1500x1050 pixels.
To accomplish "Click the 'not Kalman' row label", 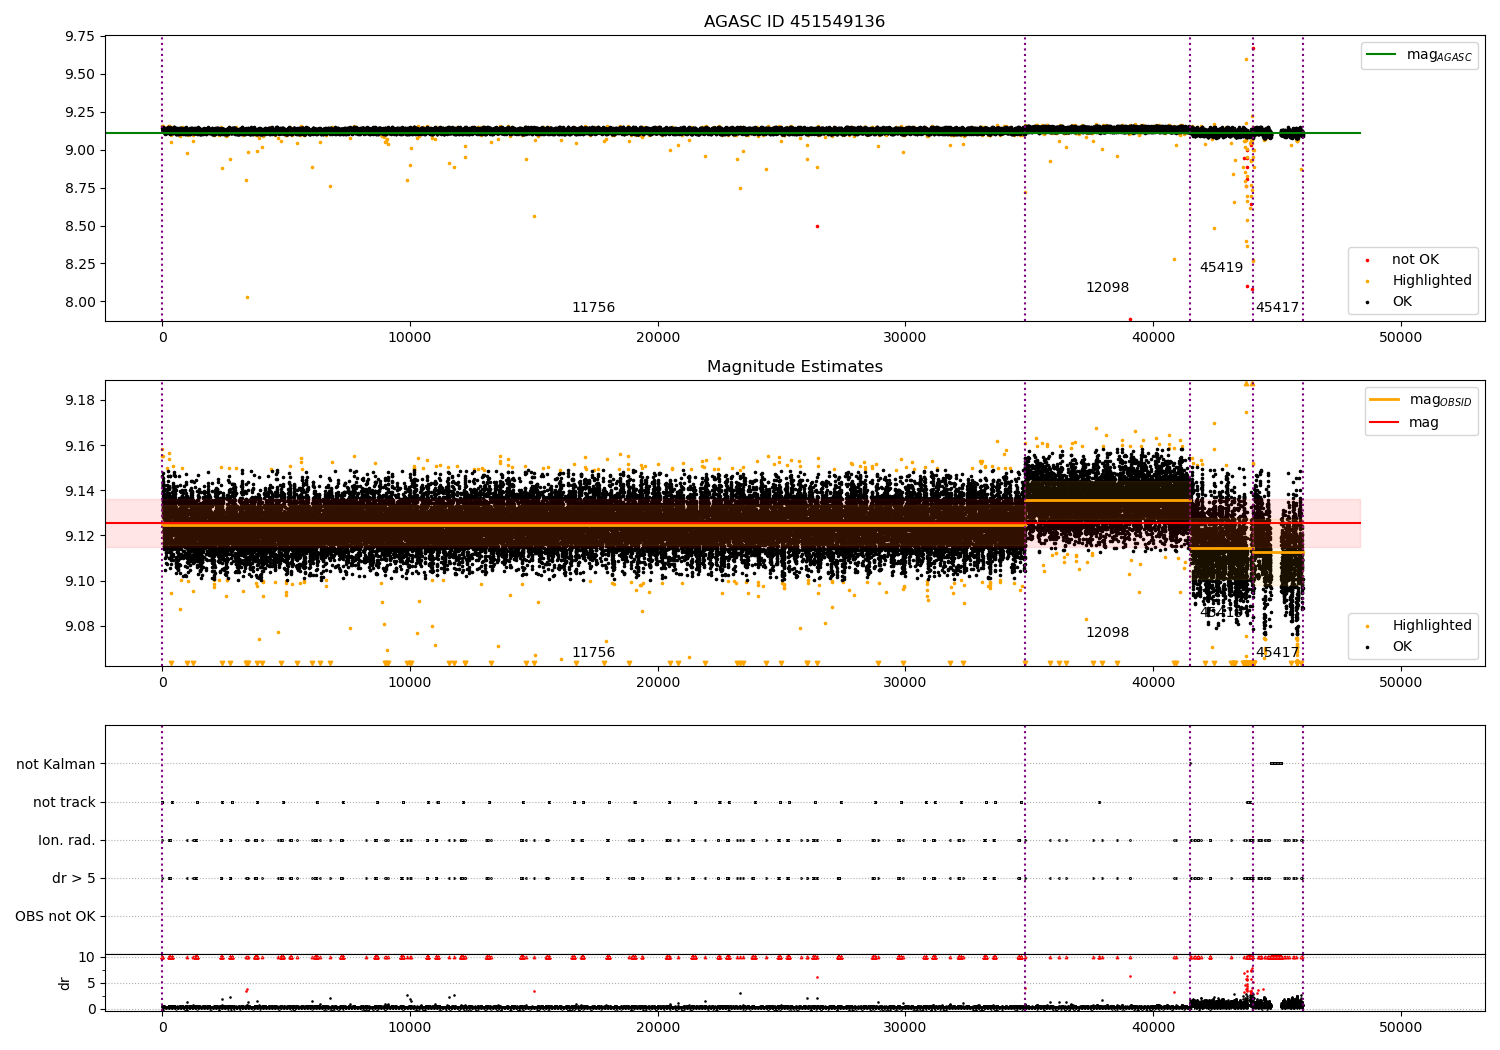I will [x=56, y=765].
